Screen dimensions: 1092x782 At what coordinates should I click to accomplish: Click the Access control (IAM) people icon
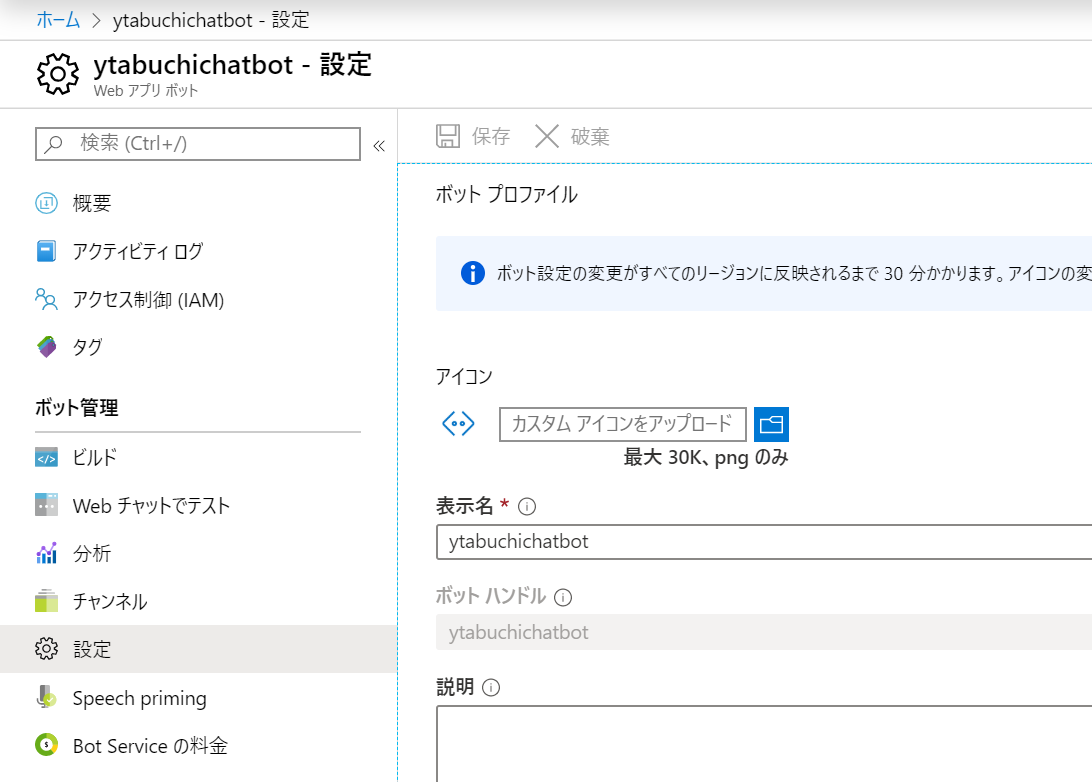pyautogui.click(x=47, y=299)
